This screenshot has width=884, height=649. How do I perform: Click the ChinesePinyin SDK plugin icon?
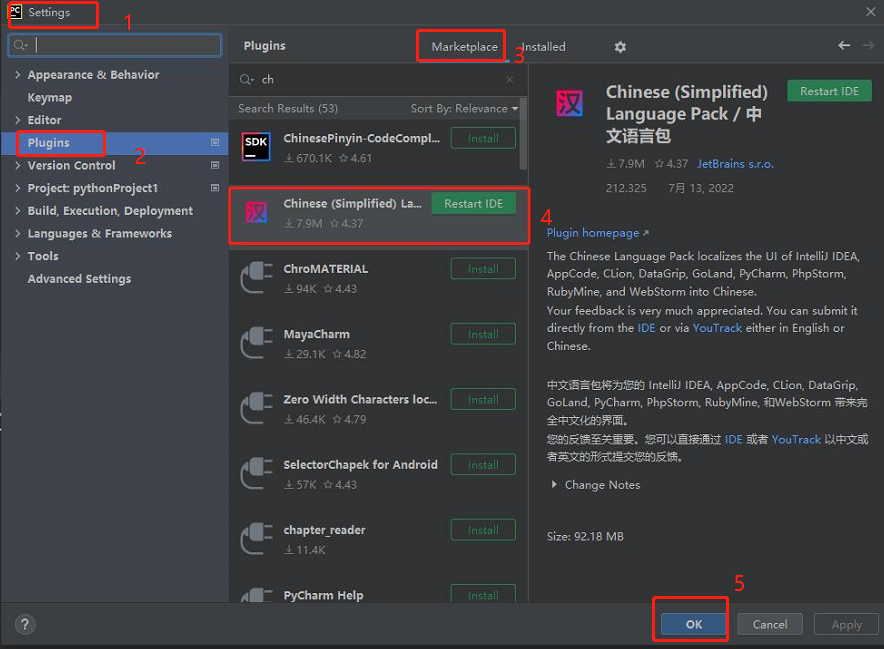tap(256, 147)
